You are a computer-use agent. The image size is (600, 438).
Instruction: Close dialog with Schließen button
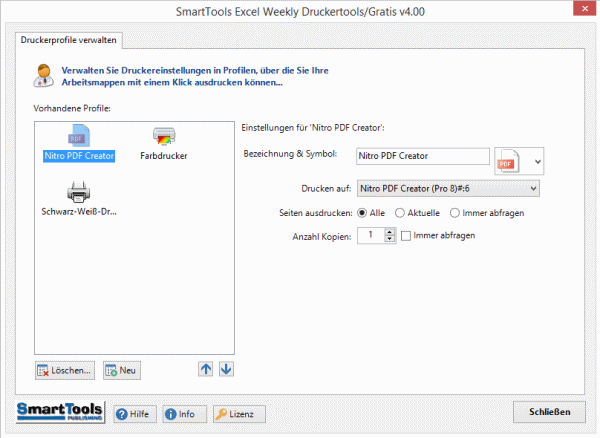549,412
